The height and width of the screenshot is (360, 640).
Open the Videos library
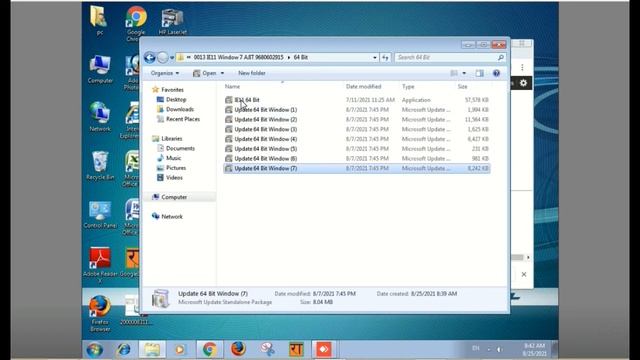174,178
